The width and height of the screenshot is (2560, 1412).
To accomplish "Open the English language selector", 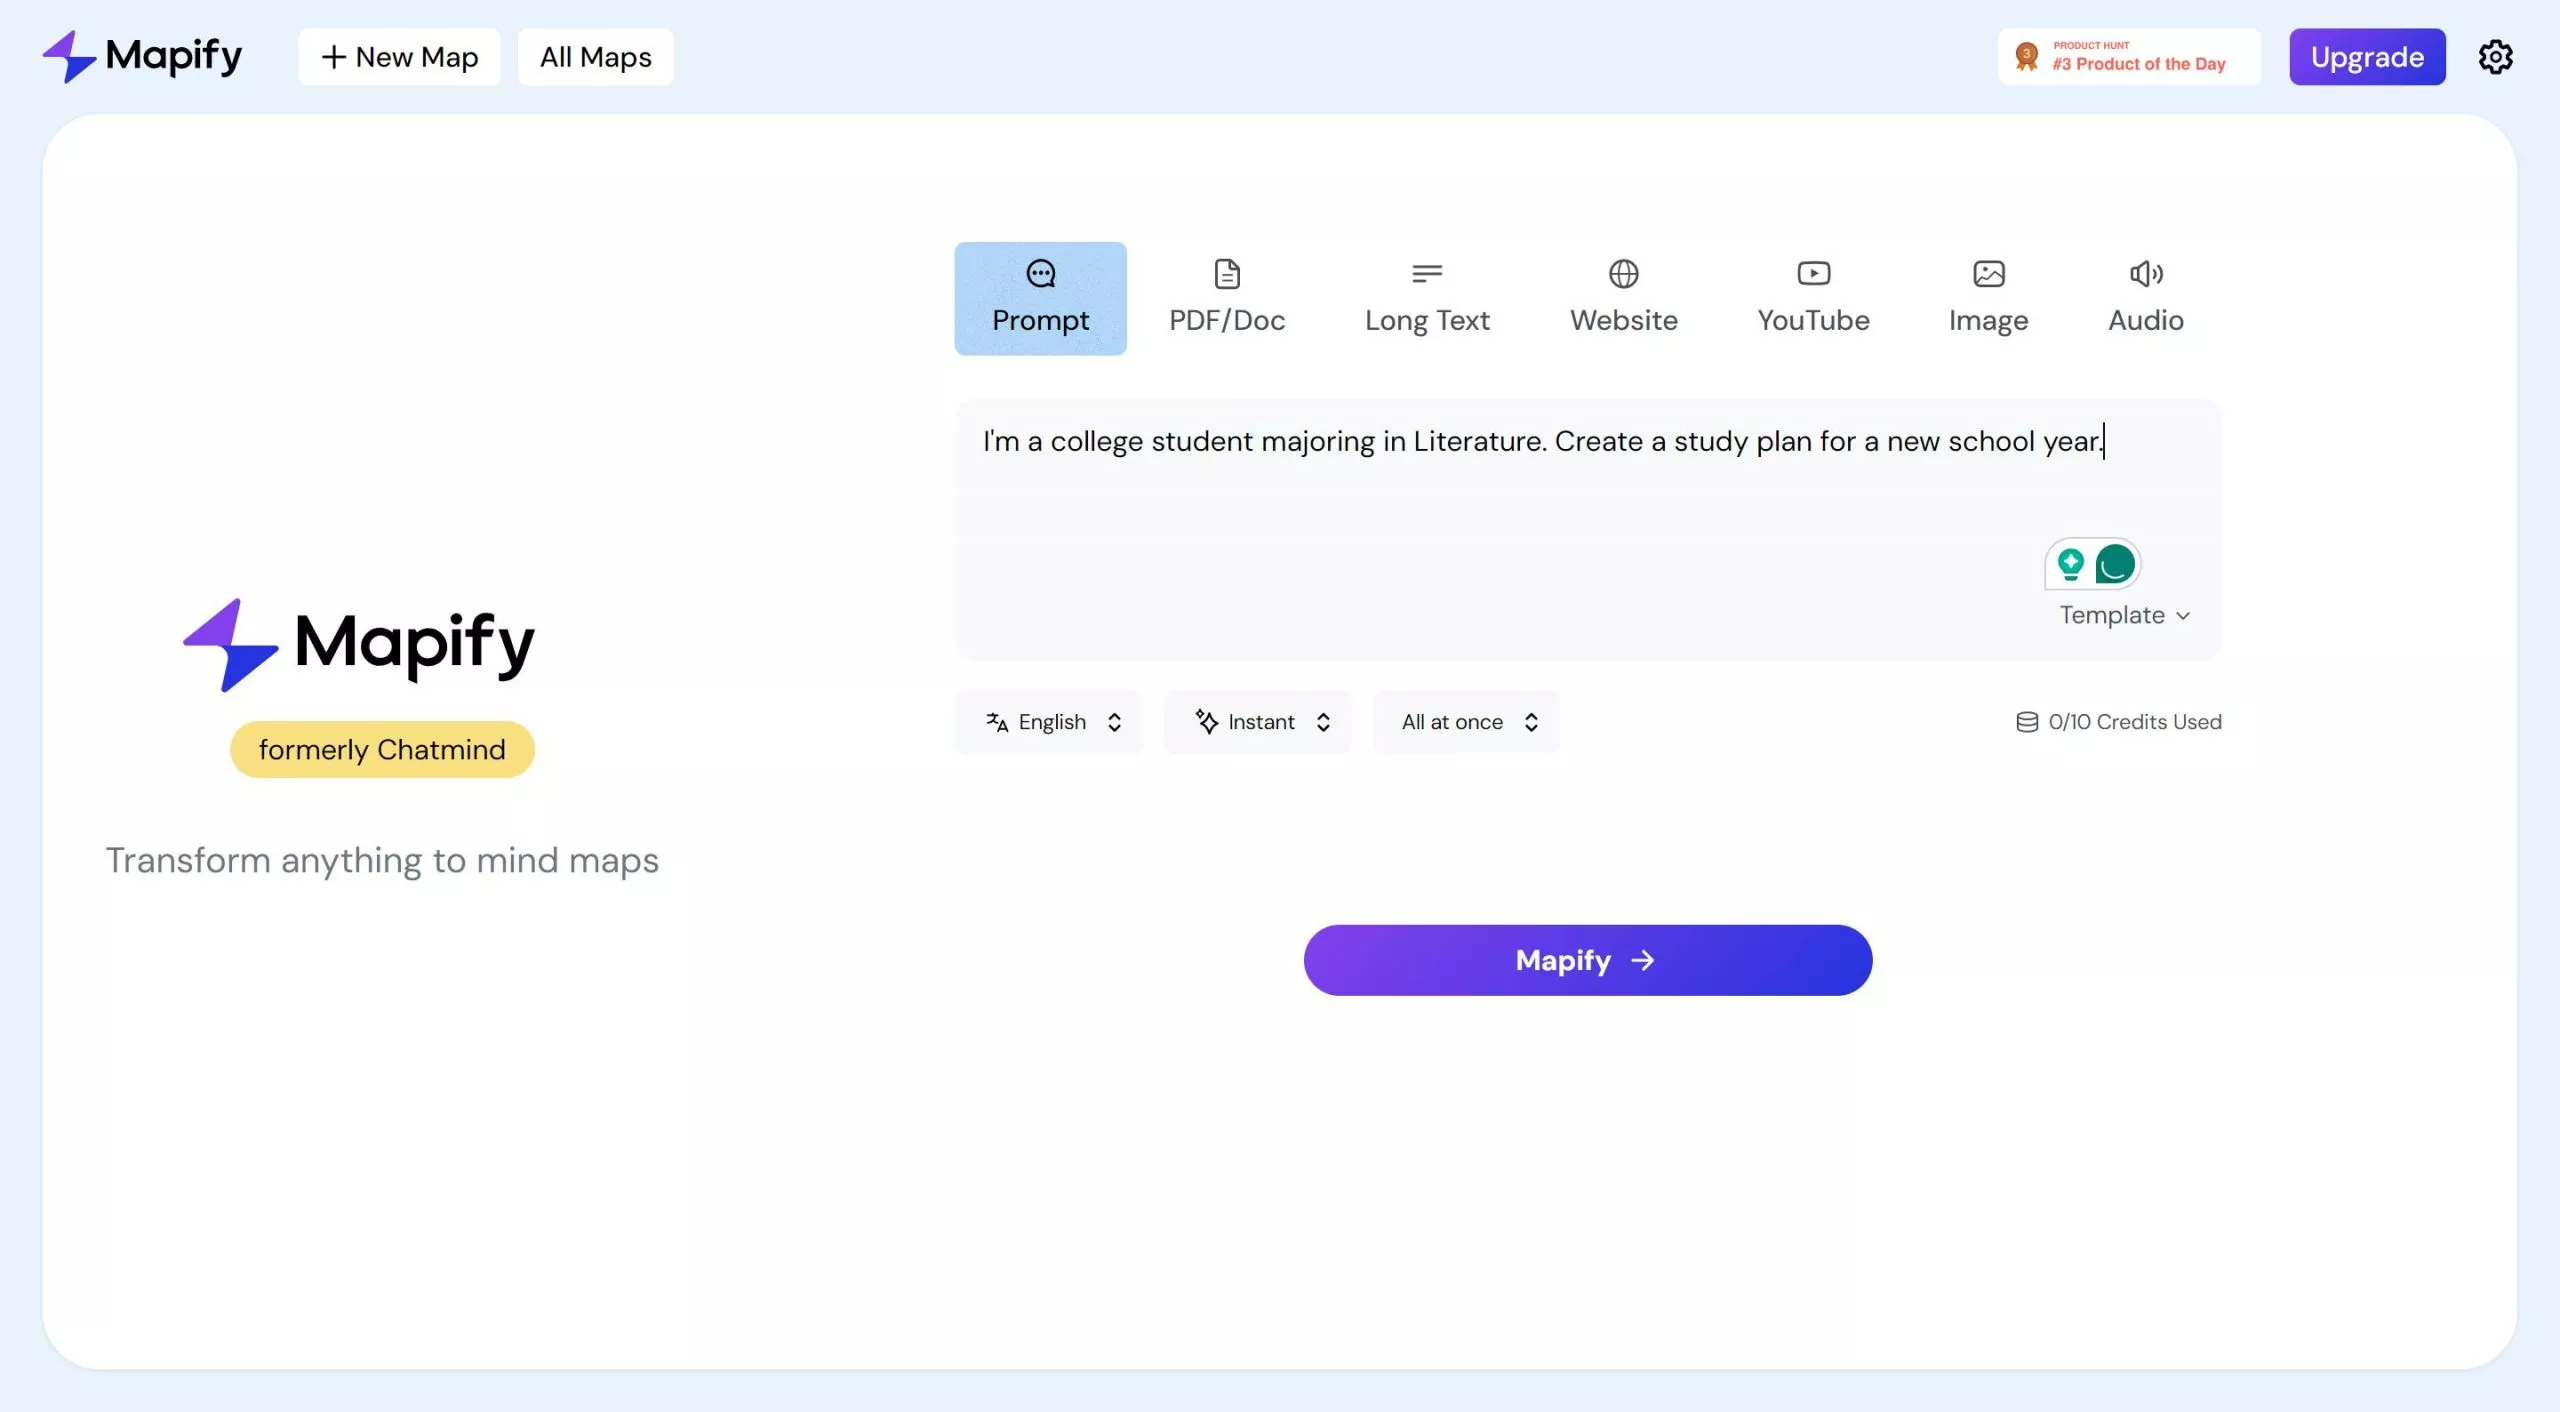I will click(x=1049, y=721).
